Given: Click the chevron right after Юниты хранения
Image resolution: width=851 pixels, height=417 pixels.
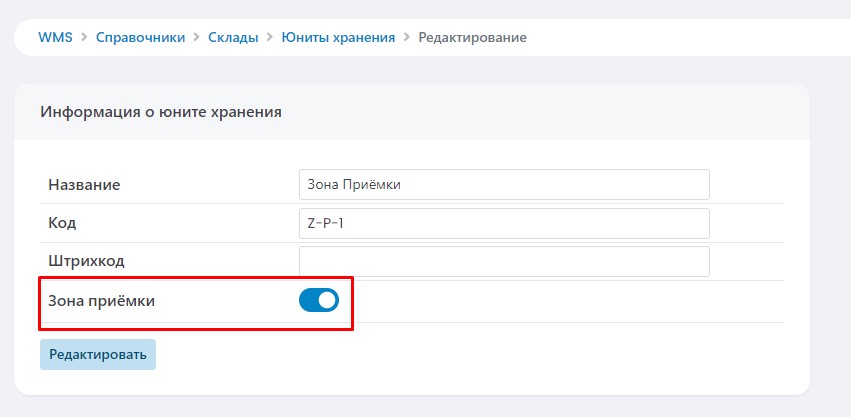Looking at the screenshot, I should coord(406,37).
